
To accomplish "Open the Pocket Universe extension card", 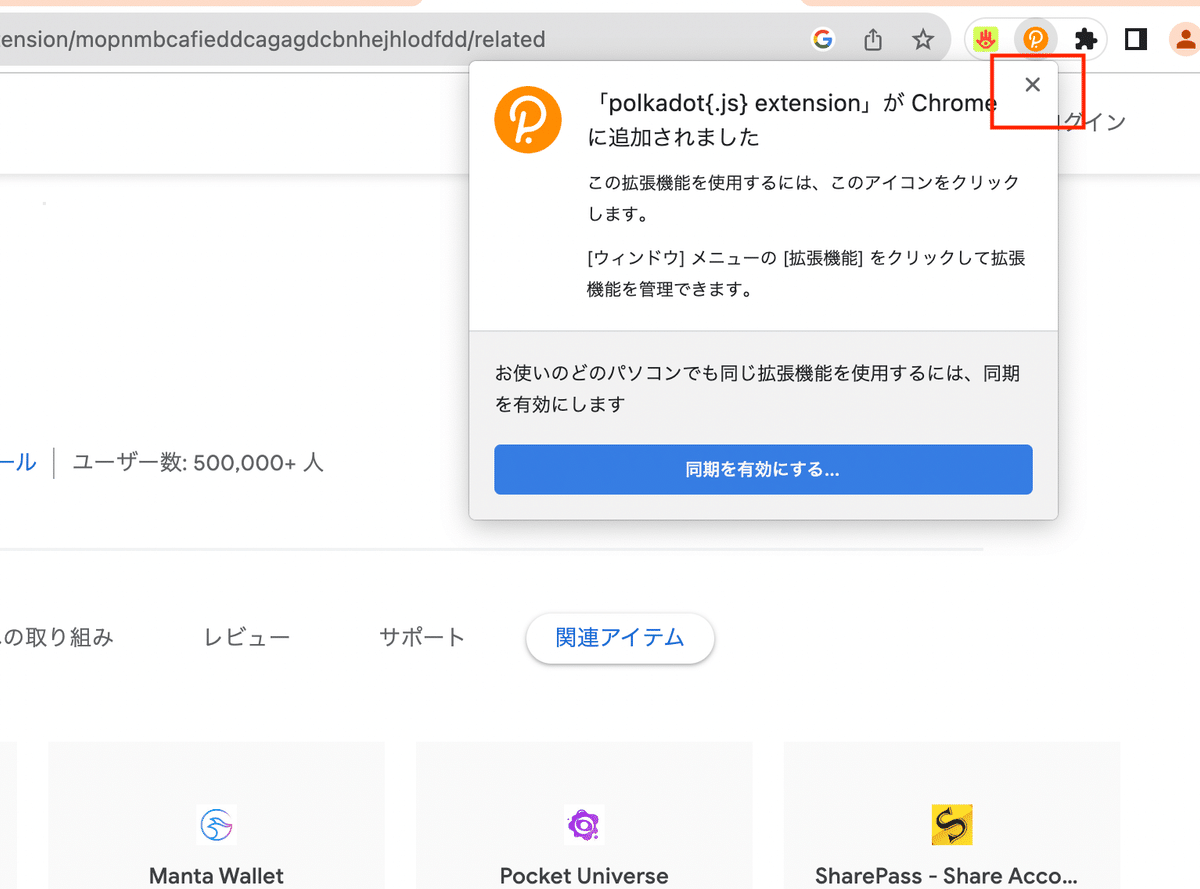I will (584, 815).
